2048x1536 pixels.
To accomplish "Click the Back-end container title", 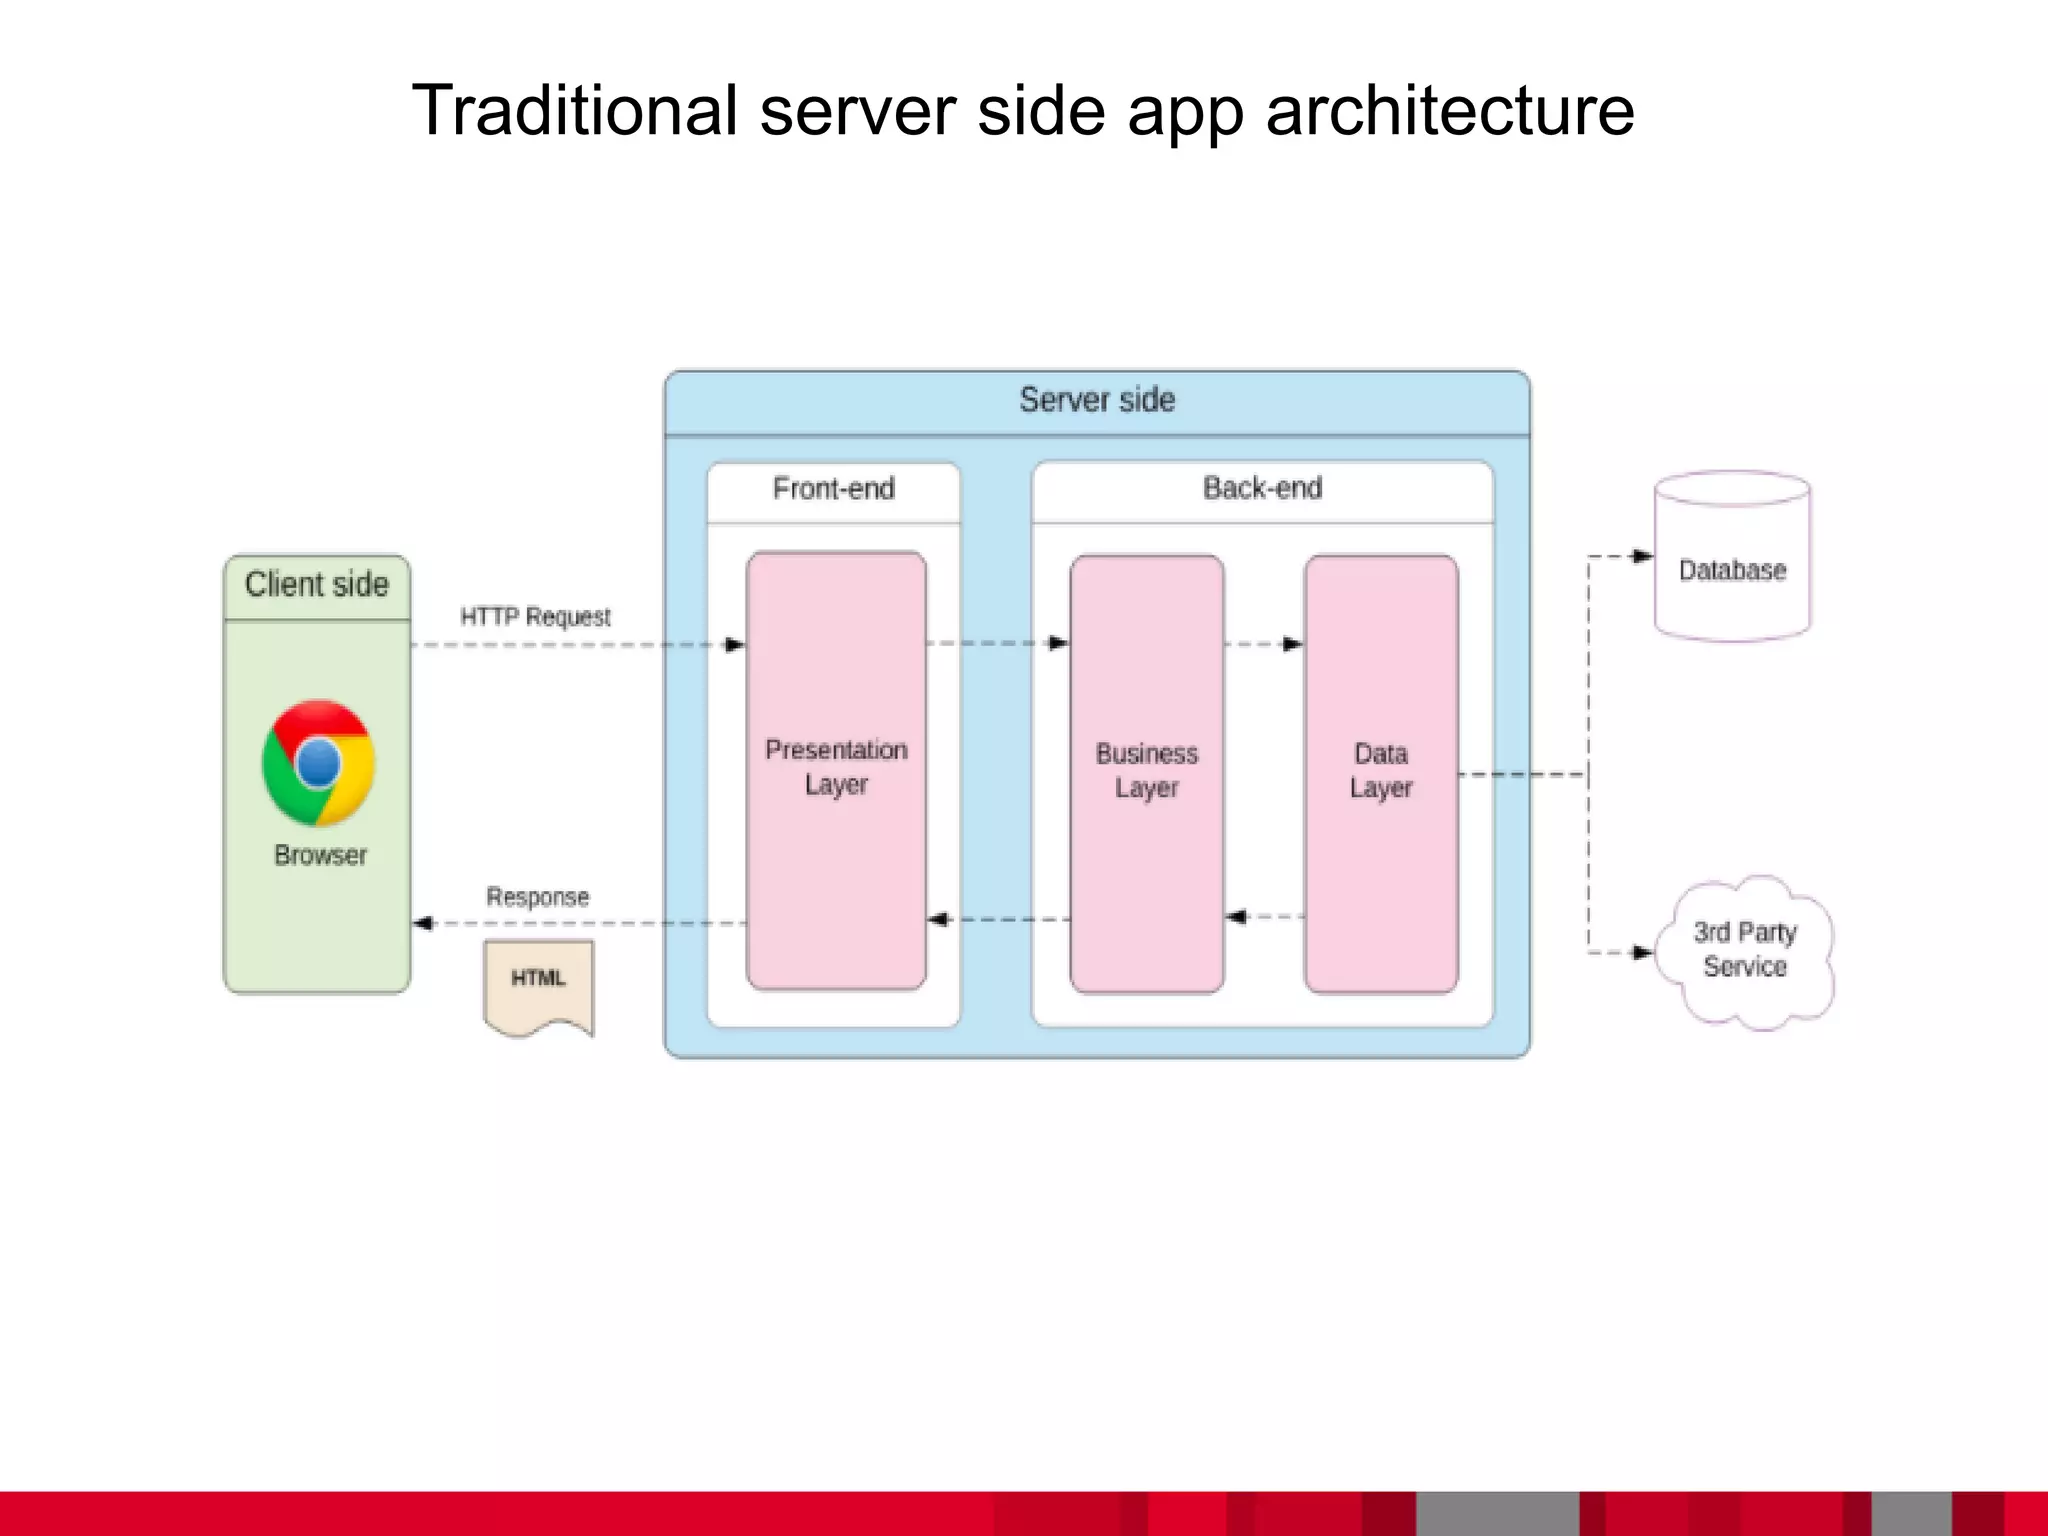I will pos(1262,488).
